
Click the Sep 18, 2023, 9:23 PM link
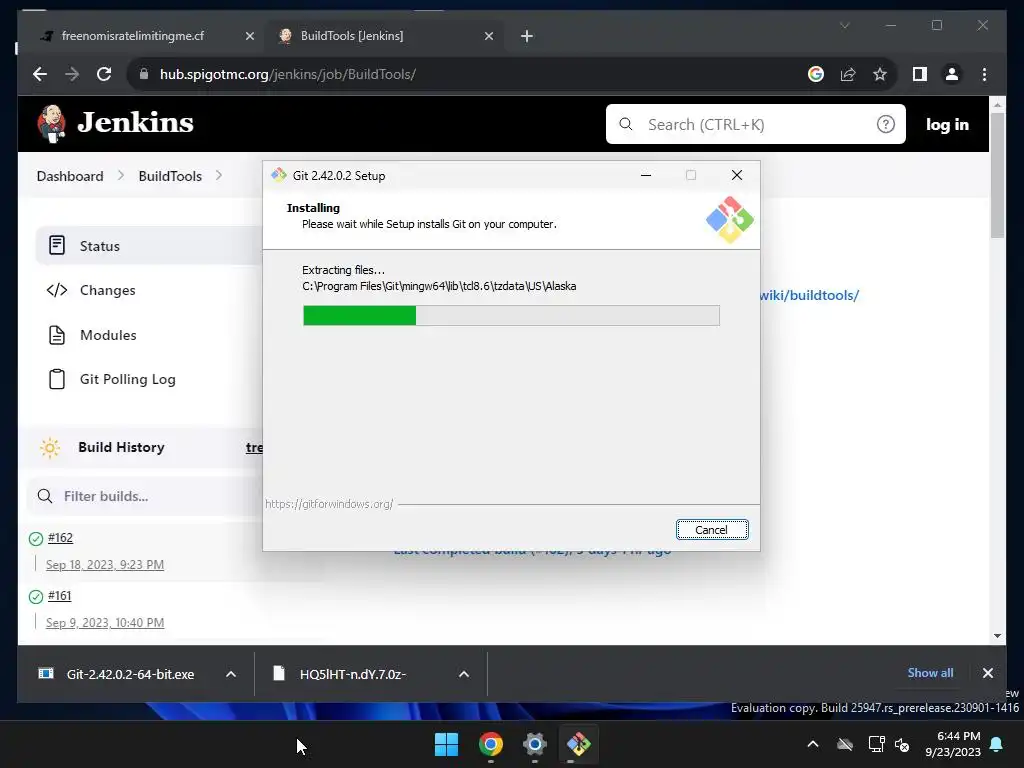pos(104,564)
